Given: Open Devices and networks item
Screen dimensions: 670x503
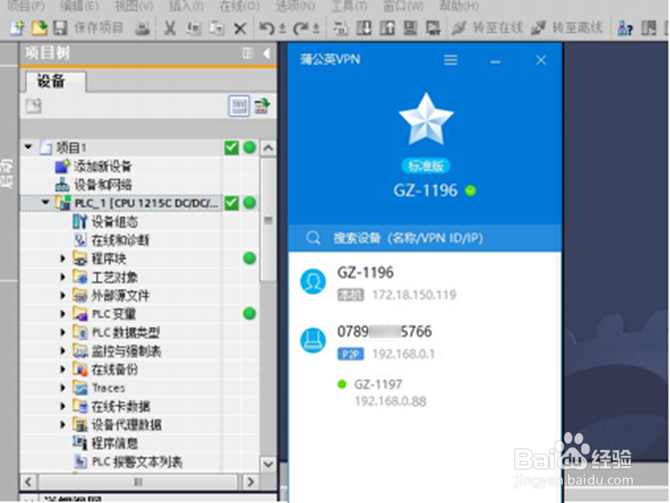Looking at the screenshot, I should 94,185.
